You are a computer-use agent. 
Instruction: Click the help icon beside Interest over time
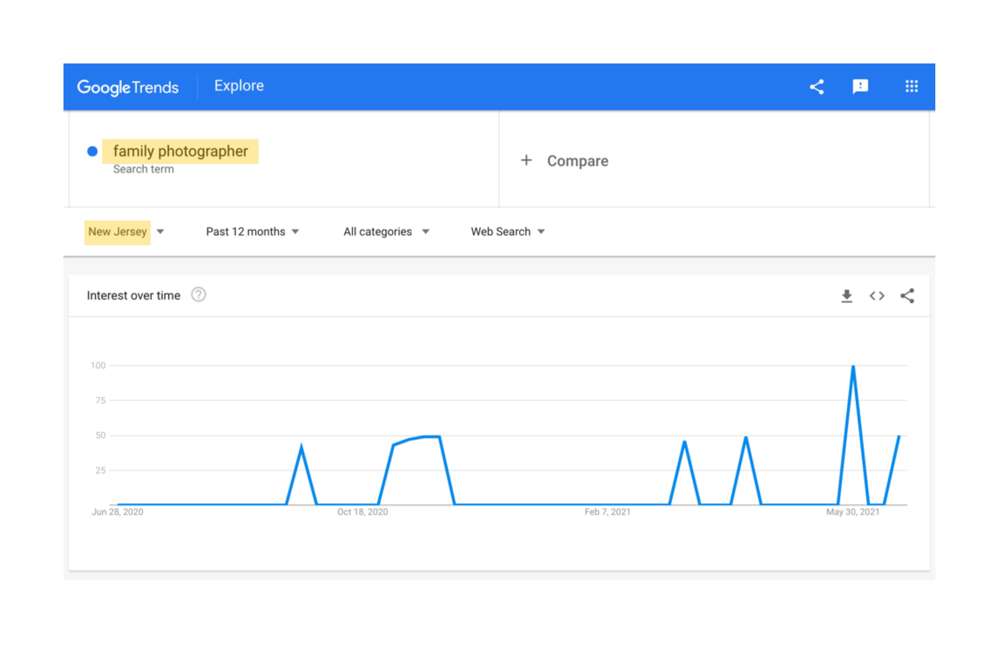pyautogui.click(x=198, y=295)
